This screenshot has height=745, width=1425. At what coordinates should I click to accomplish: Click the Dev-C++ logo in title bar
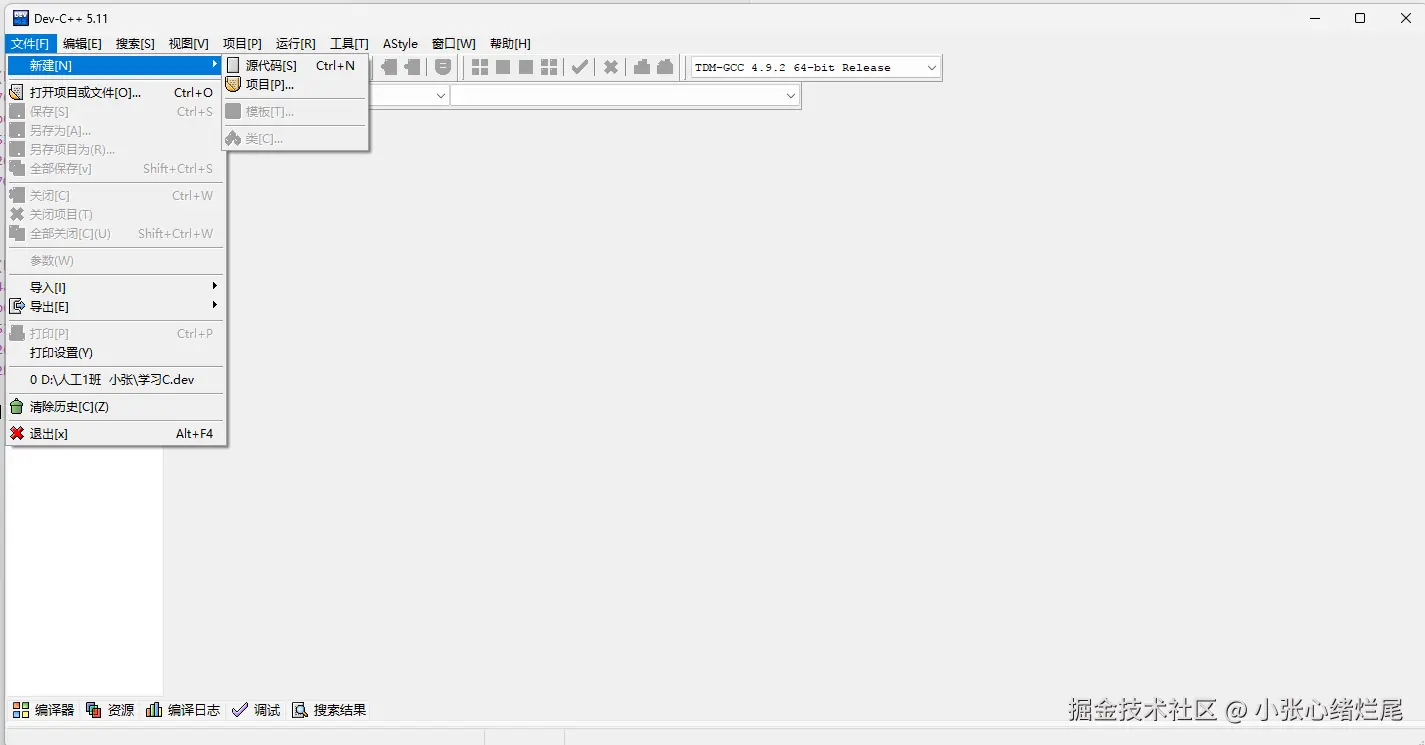pyautogui.click(x=20, y=18)
